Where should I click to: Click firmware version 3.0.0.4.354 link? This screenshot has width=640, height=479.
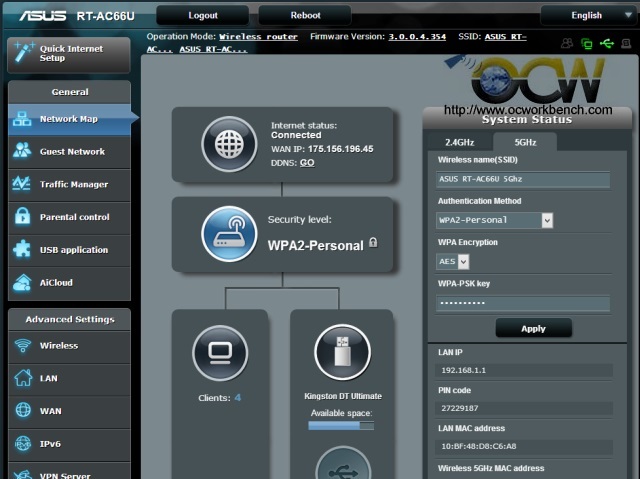(417, 37)
